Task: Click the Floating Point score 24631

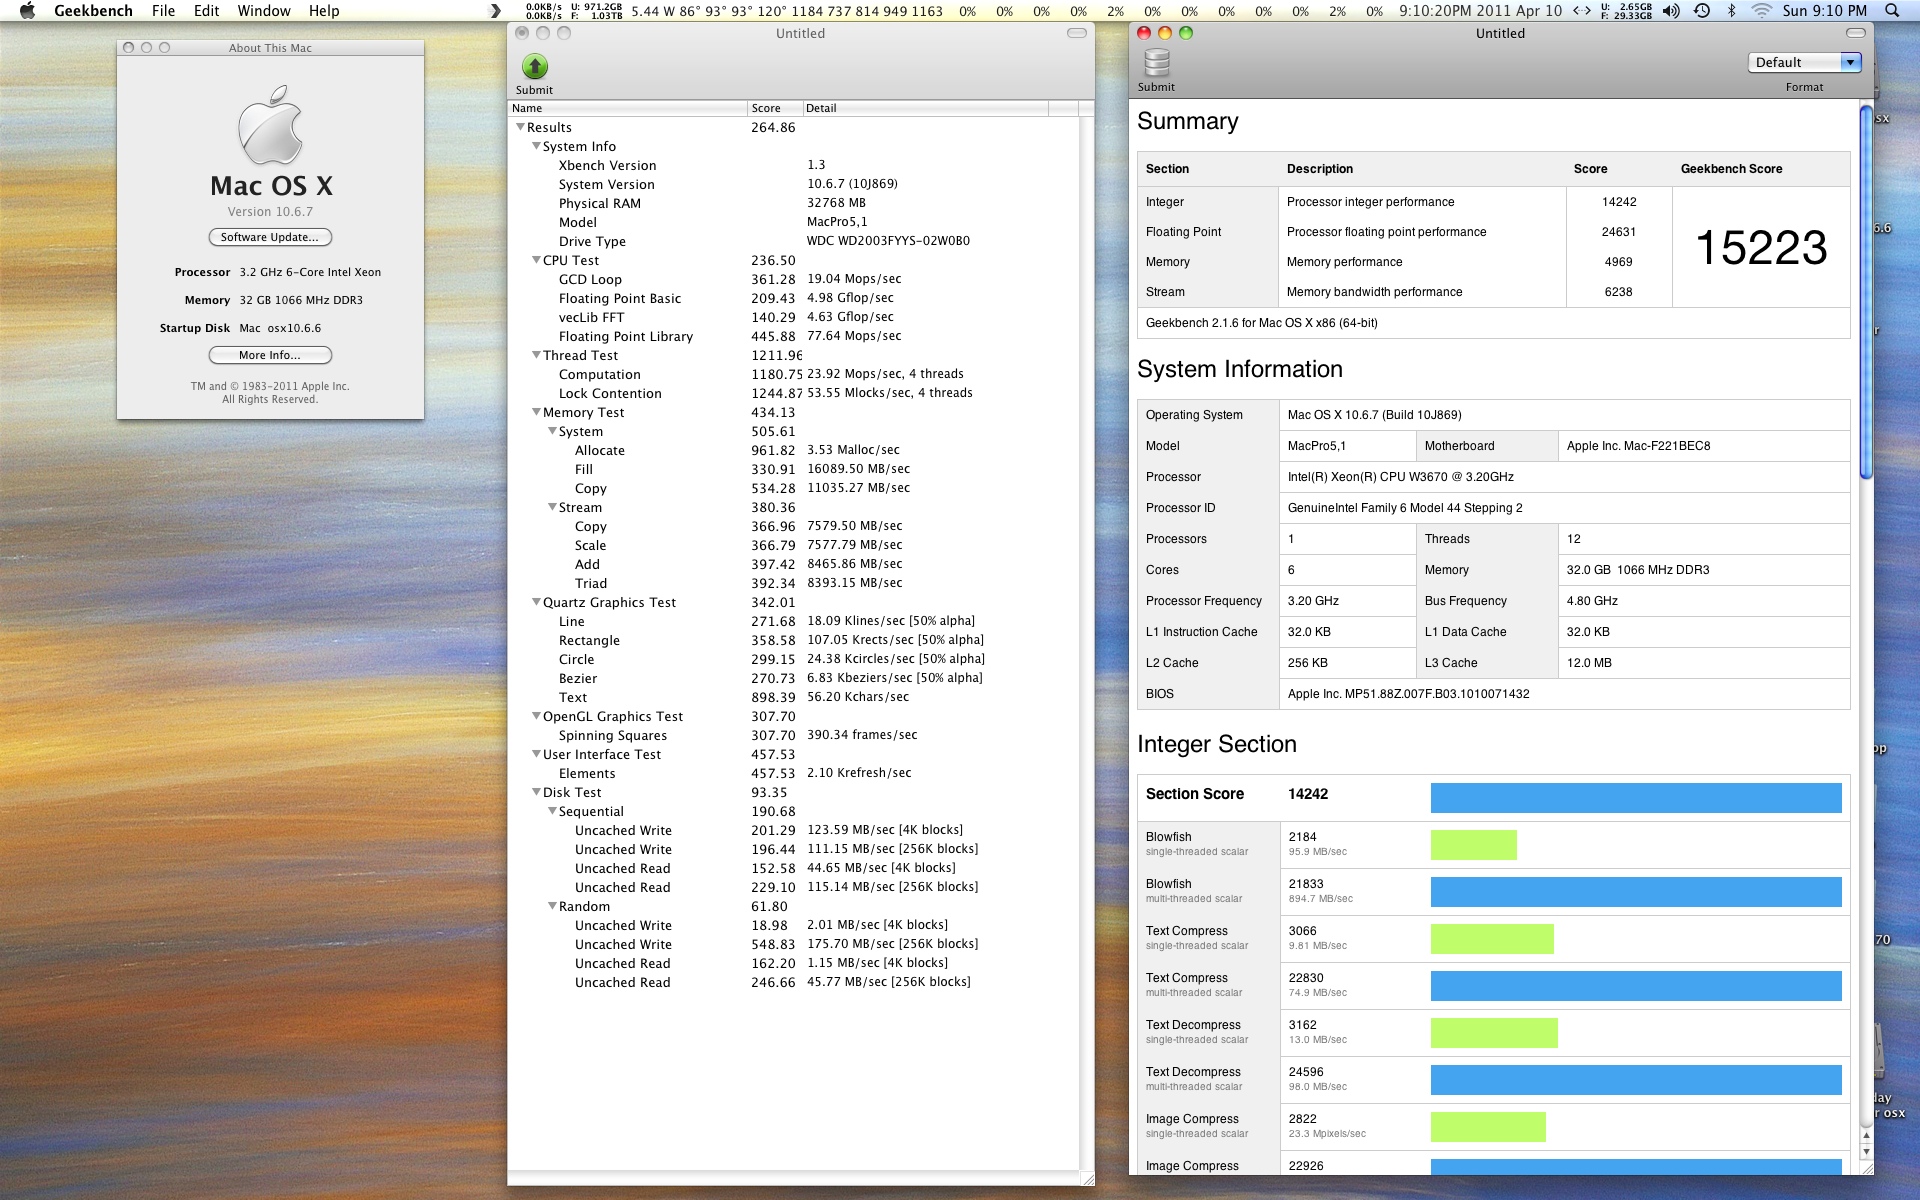Action: (x=1618, y=232)
